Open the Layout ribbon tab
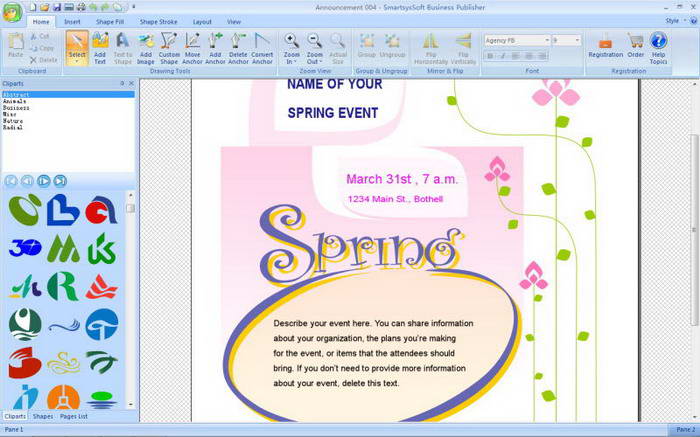700x437 pixels. click(x=202, y=21)
